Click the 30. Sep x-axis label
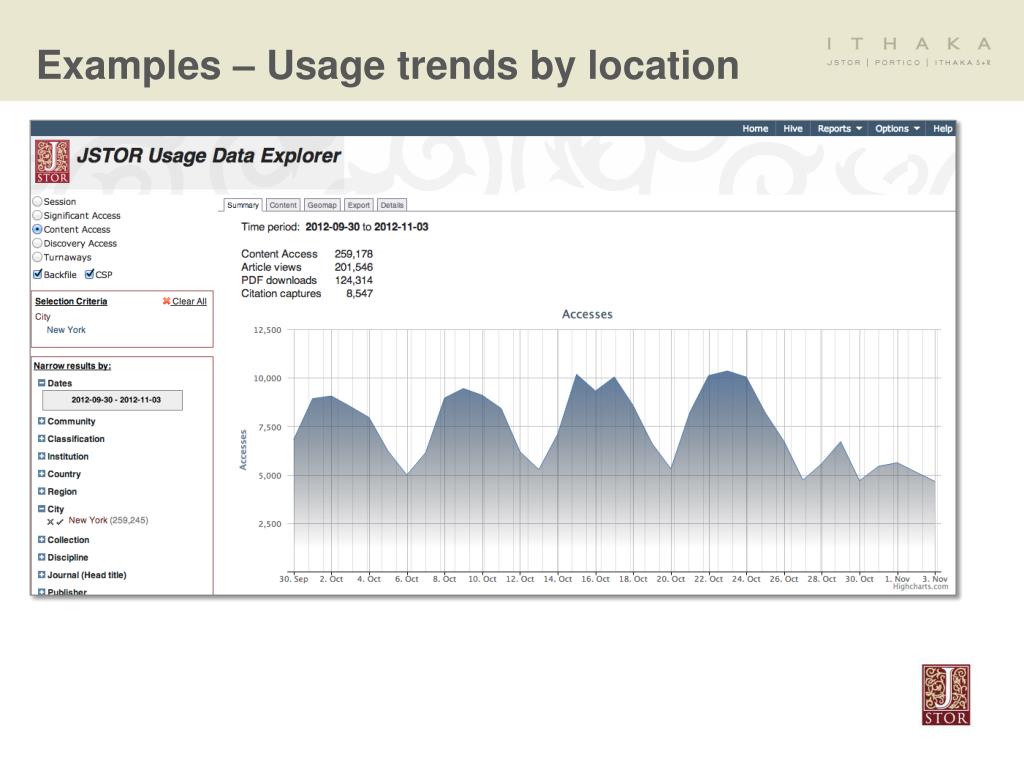 (x=293, y=579)
